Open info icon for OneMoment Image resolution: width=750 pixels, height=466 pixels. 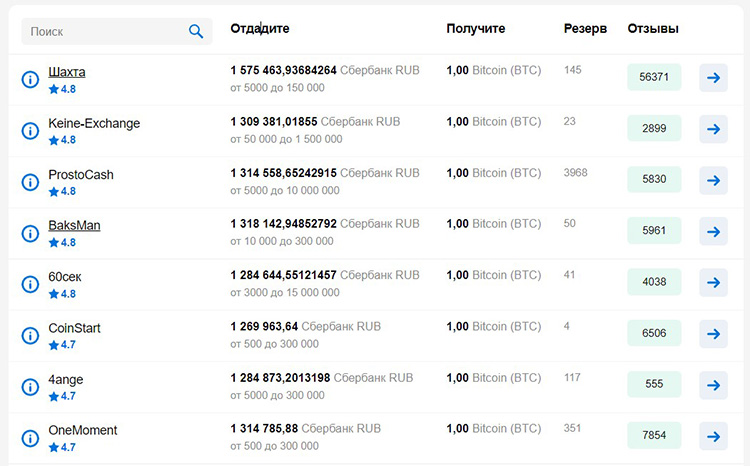tap(30, 438)
